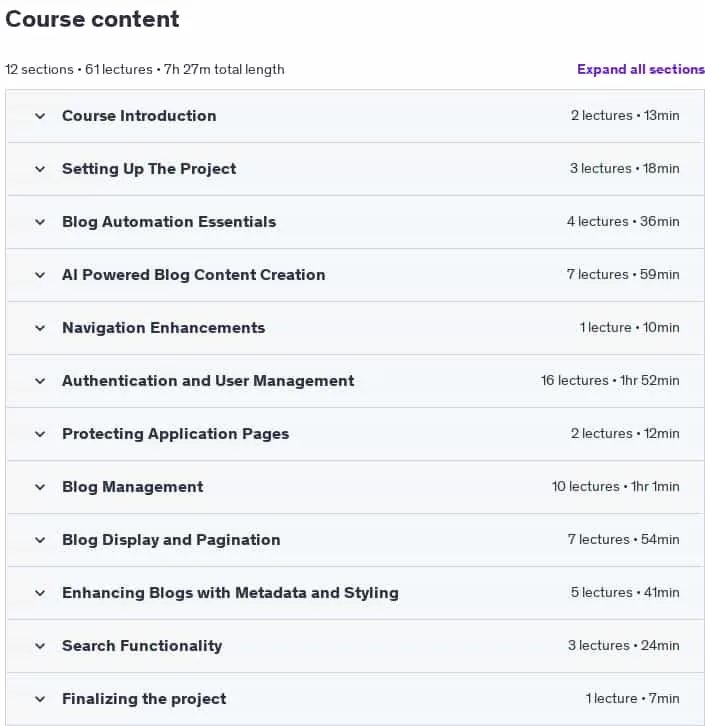Image resolution: width=705 pixels, height=726 pixels.
Task: Click Expand all sections link
Action: click(x=641, y=69)
